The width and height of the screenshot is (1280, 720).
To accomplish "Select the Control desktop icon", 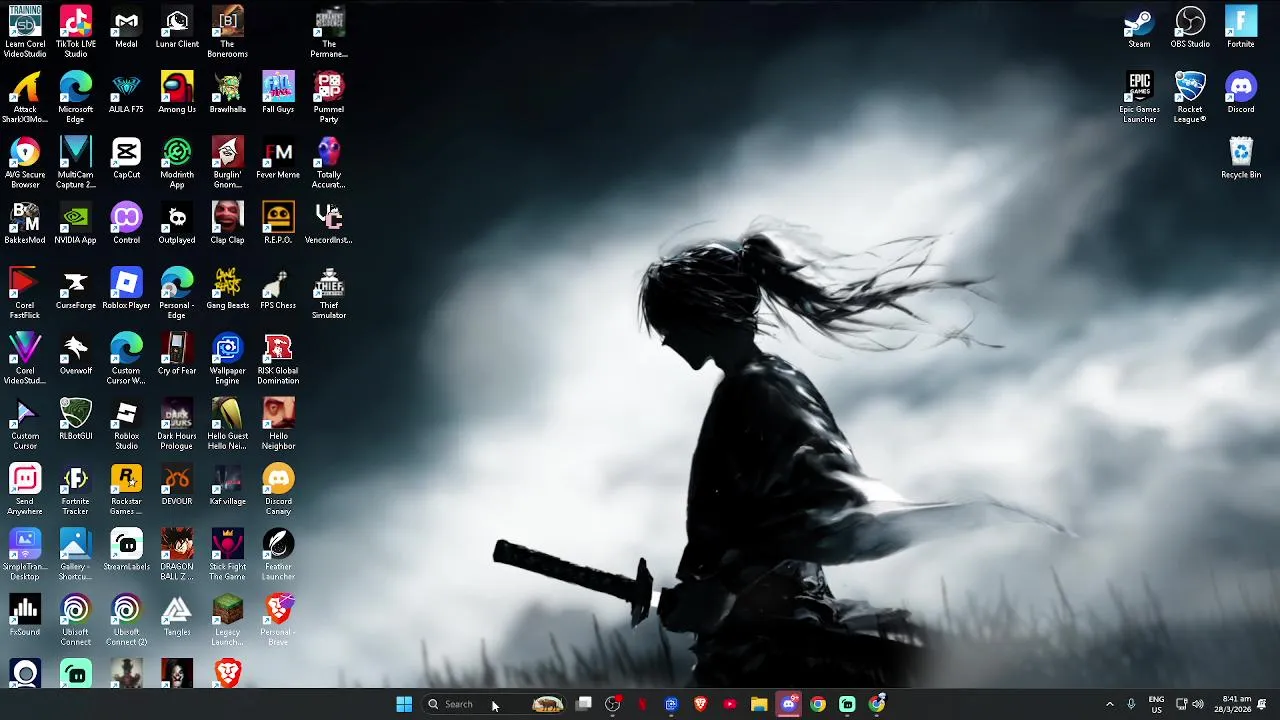I will (x=126, y=223).
